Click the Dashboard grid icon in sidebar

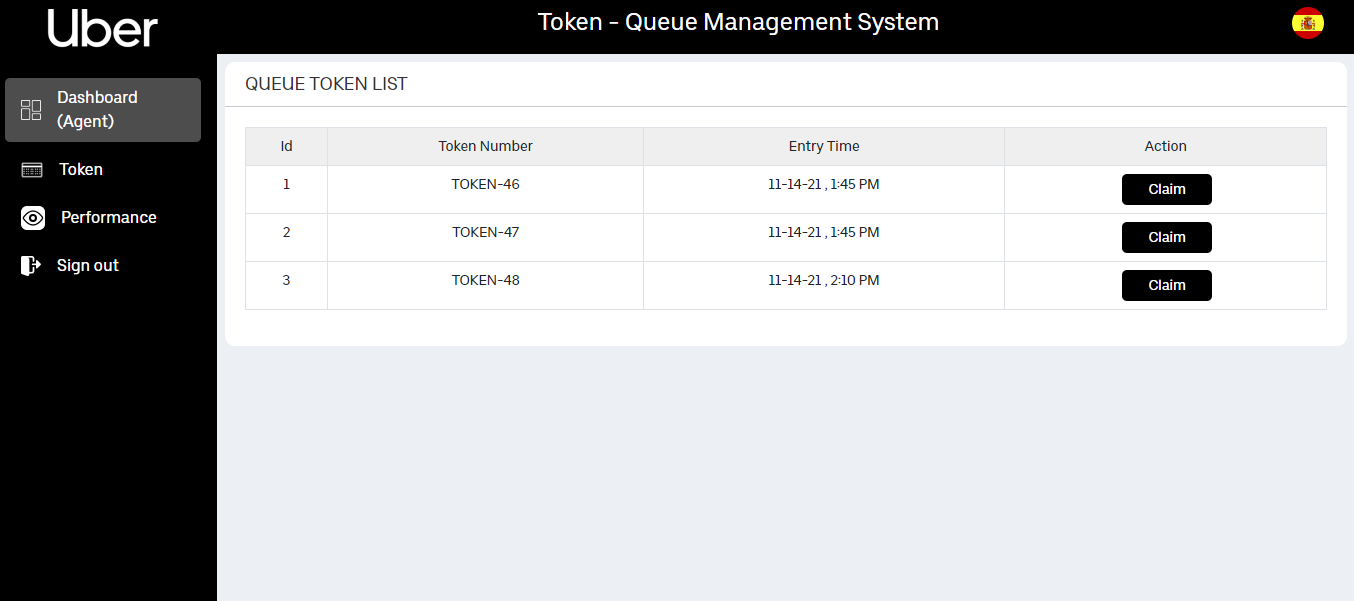coord(31,110)
